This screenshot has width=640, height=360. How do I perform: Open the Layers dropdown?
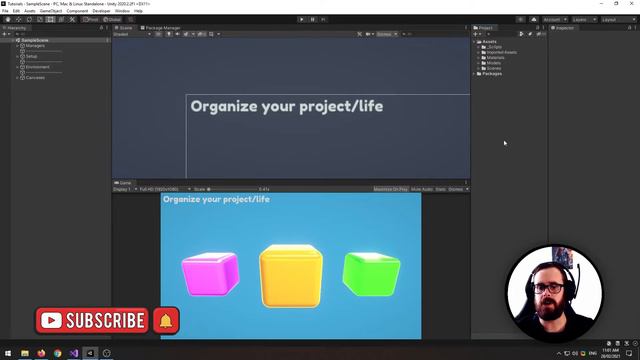tap(584, 19)
